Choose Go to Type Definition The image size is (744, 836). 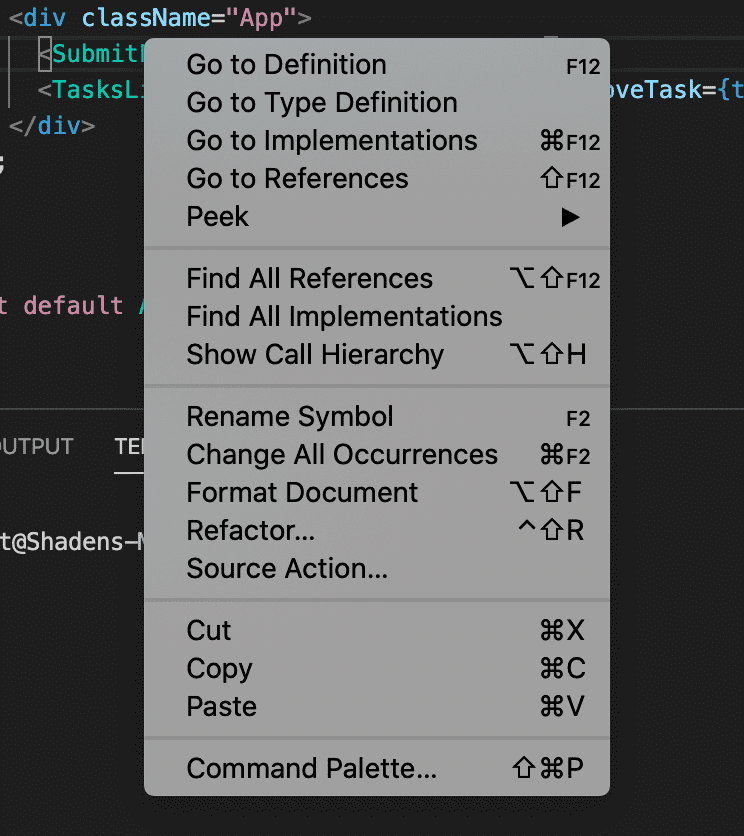click(x=321, y=103)
